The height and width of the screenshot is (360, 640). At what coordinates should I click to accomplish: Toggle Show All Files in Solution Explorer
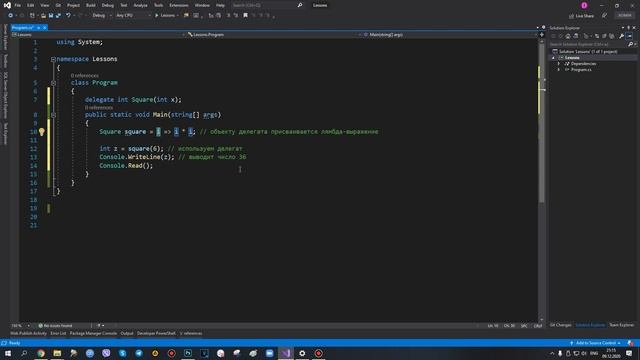tap(611, 36)
